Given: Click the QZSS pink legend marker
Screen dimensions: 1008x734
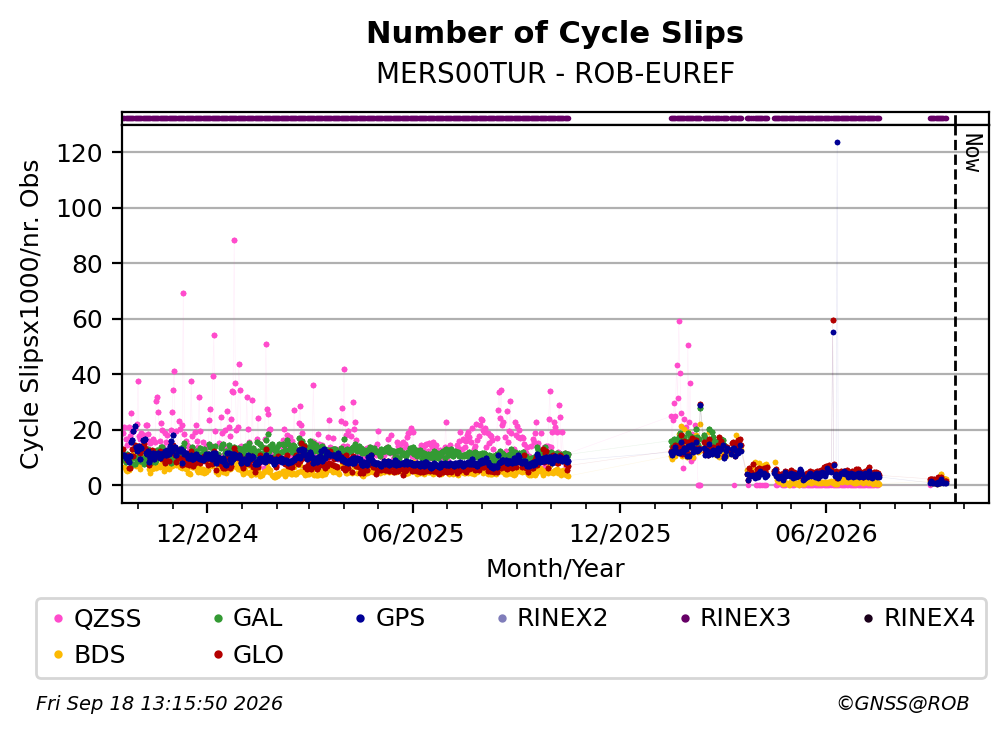Looking at the screenshot, I should click(59, 618).
